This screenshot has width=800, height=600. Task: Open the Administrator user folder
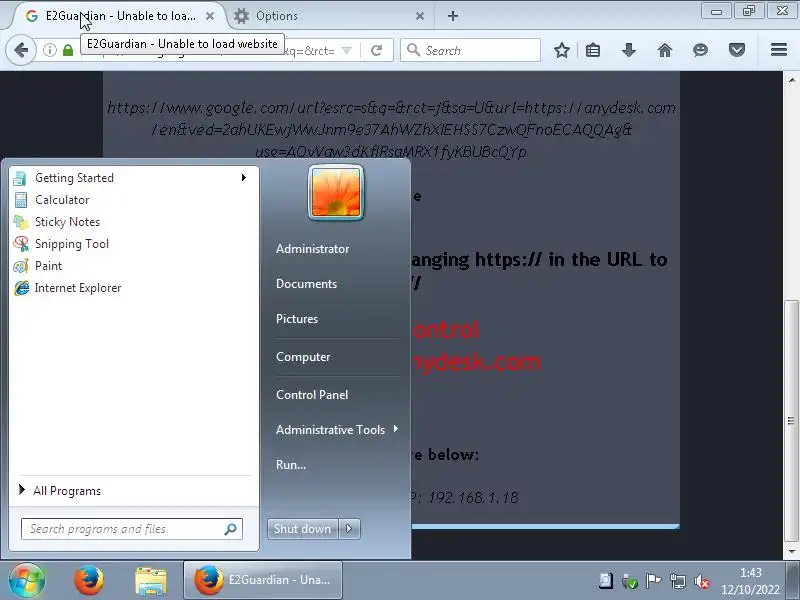(312, 249)
